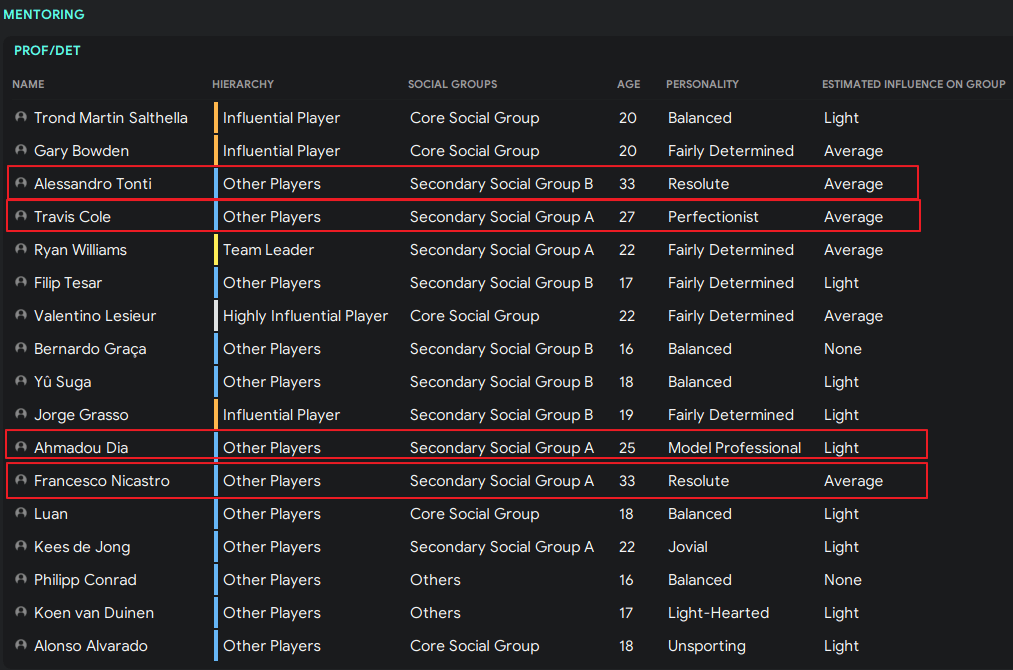
Task: Sort table by the NAME column header
Action: 28,84
